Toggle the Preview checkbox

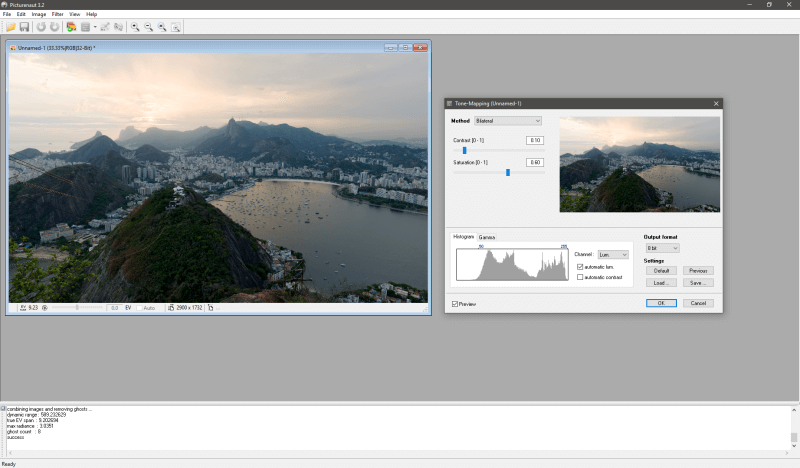point(455,304)
